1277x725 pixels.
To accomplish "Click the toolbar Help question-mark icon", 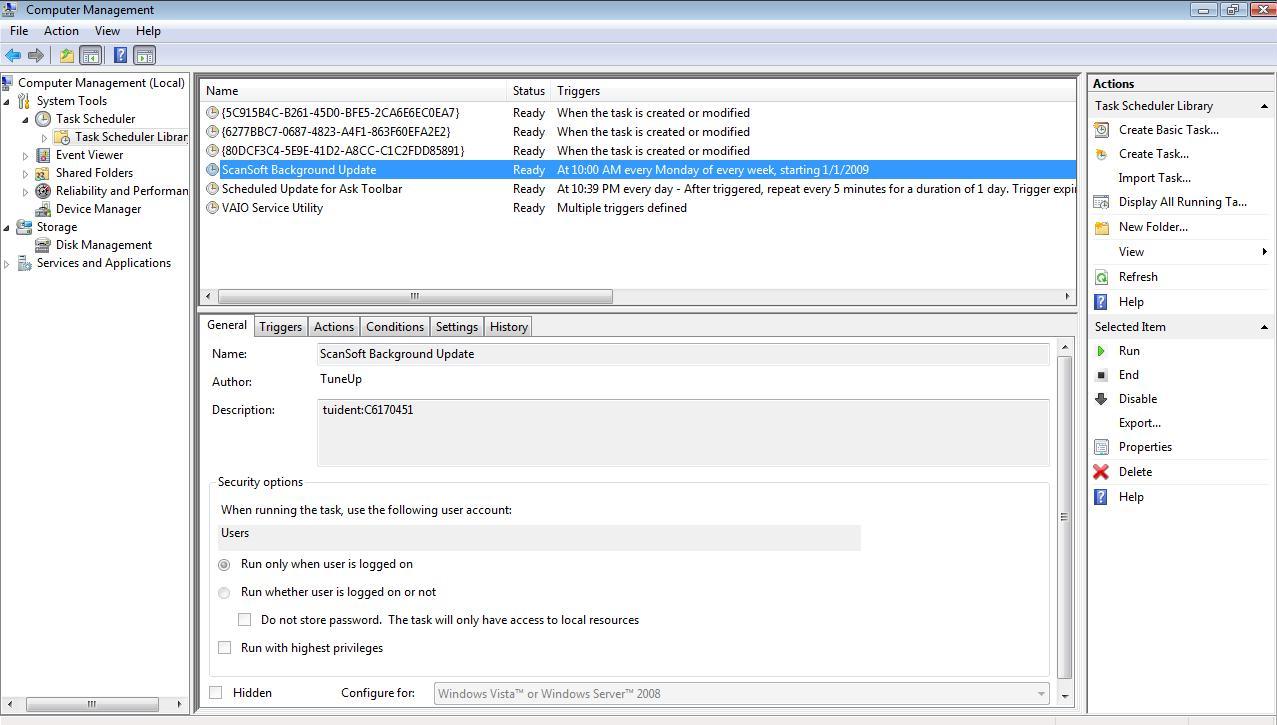I will click(120, 56).
